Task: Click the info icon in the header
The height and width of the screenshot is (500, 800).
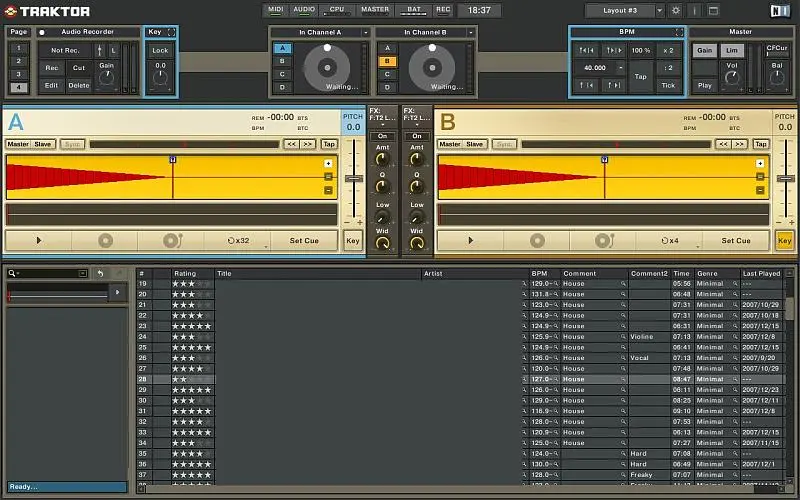Action: (695, 11)
